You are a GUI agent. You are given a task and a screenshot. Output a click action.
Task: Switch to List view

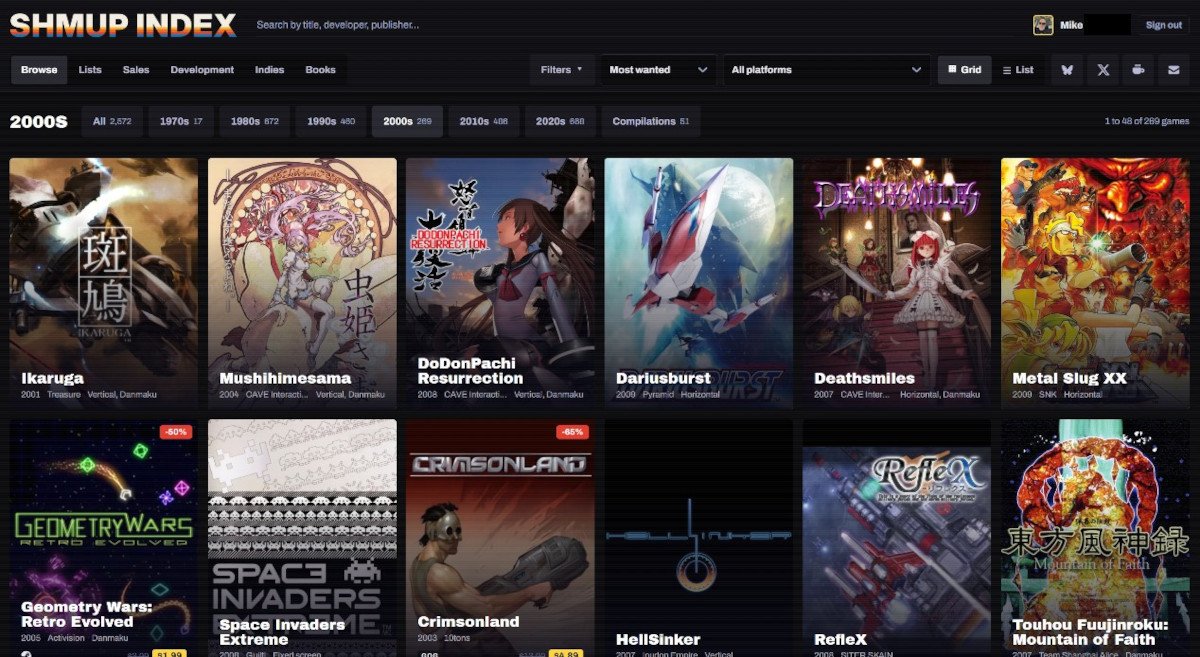[1018, 70]
